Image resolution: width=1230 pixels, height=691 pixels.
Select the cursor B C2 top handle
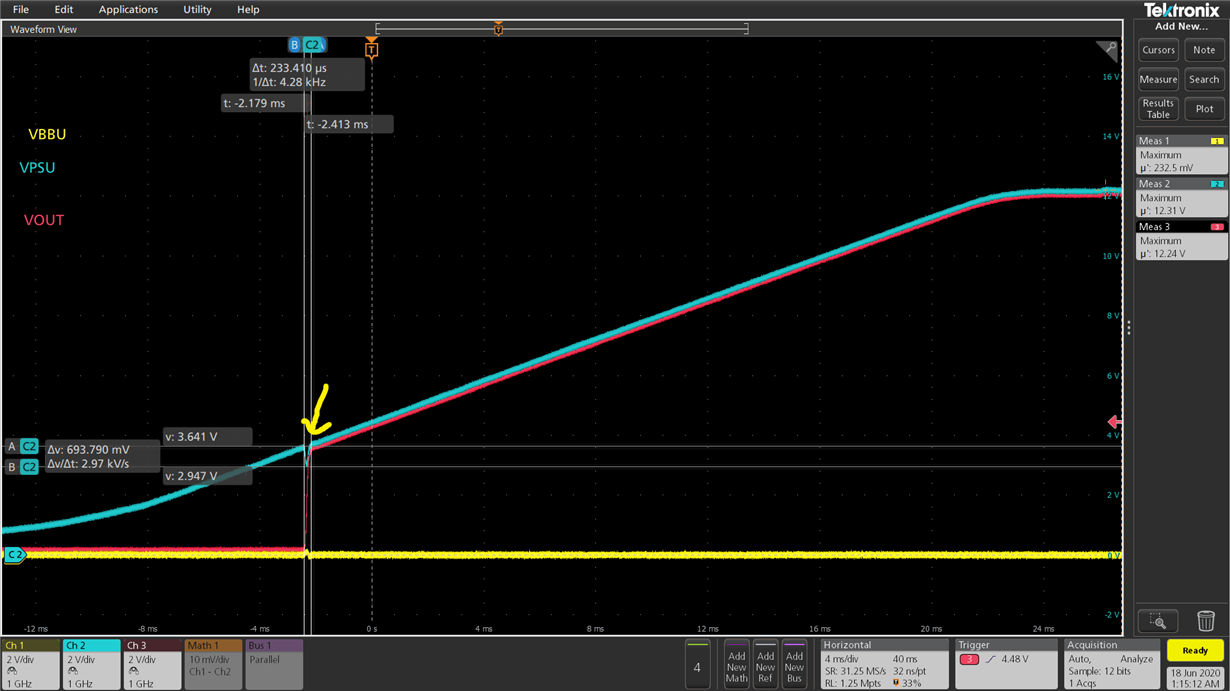pos(307,45)
